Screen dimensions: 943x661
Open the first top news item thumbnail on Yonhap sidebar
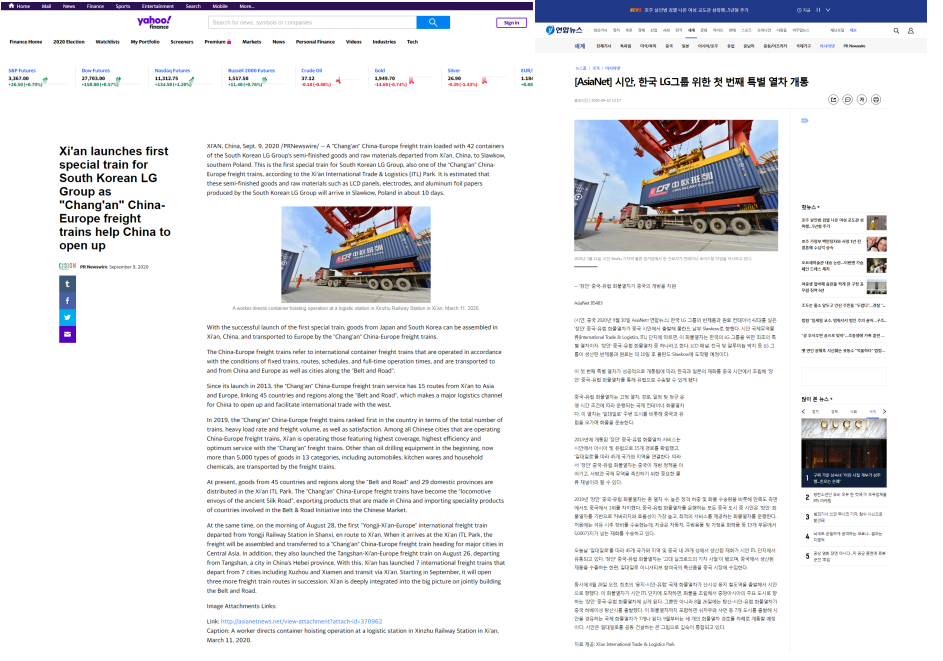click(877, 223)
